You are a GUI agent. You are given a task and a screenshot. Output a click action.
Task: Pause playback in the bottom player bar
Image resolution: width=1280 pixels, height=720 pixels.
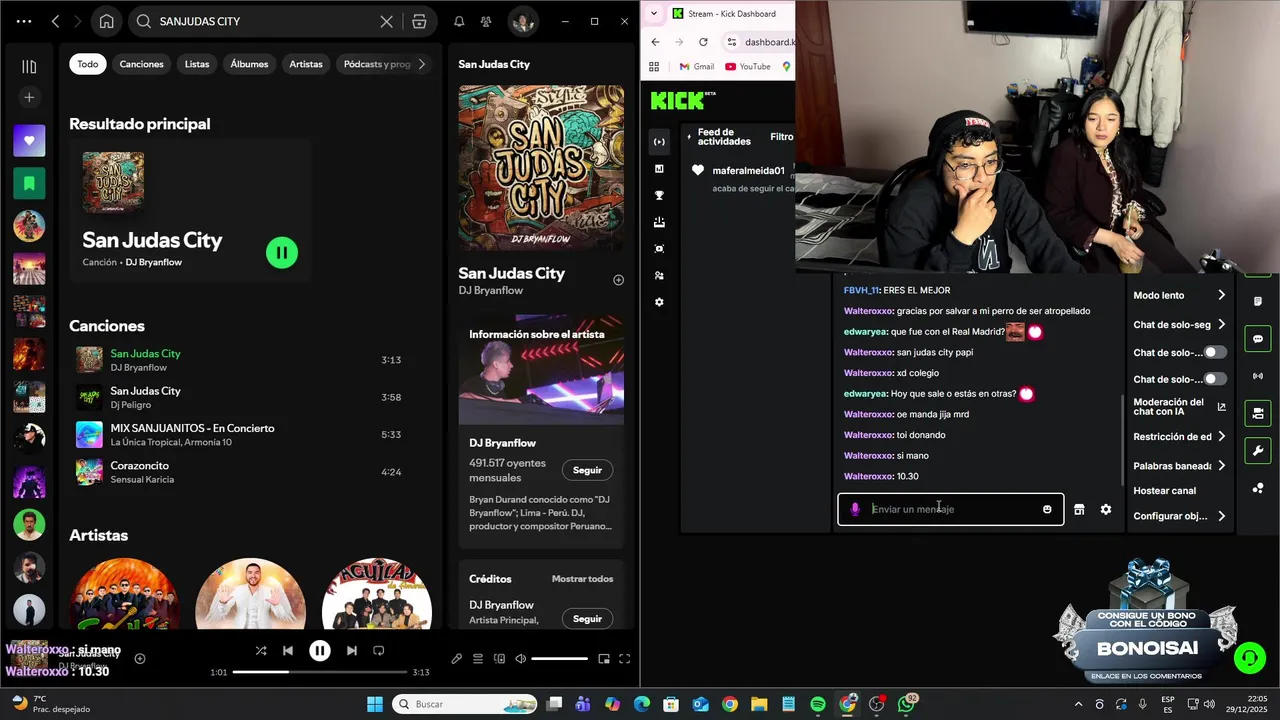(320, 651)
